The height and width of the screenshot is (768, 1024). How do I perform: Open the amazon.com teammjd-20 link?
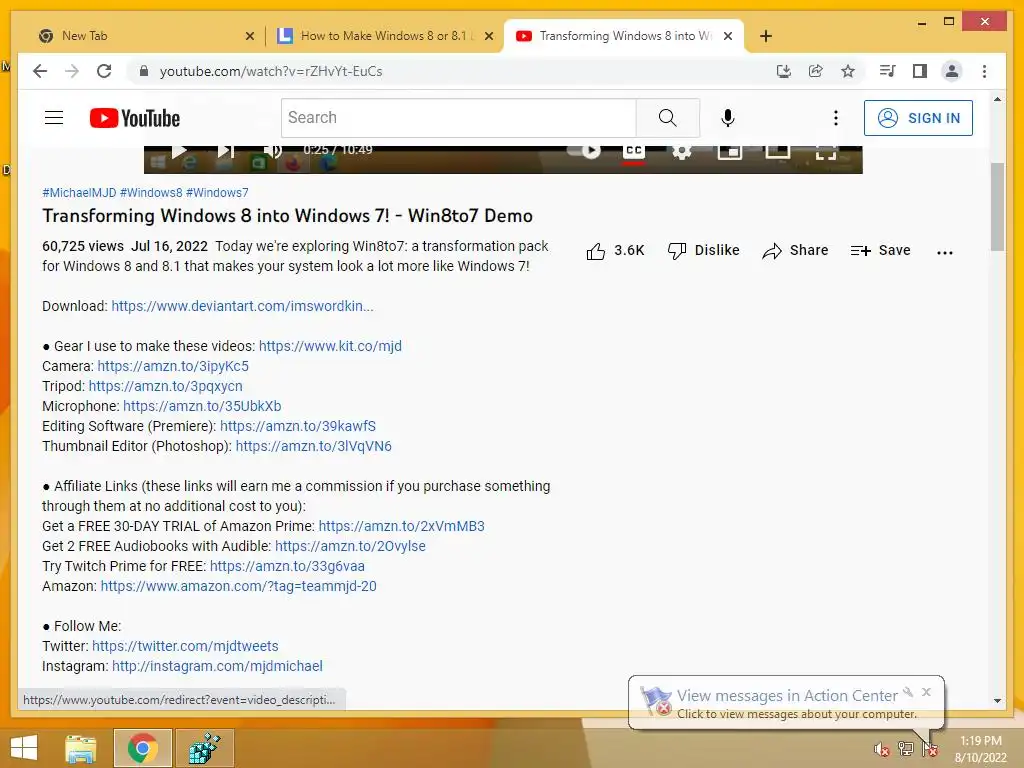click(238, 586)
